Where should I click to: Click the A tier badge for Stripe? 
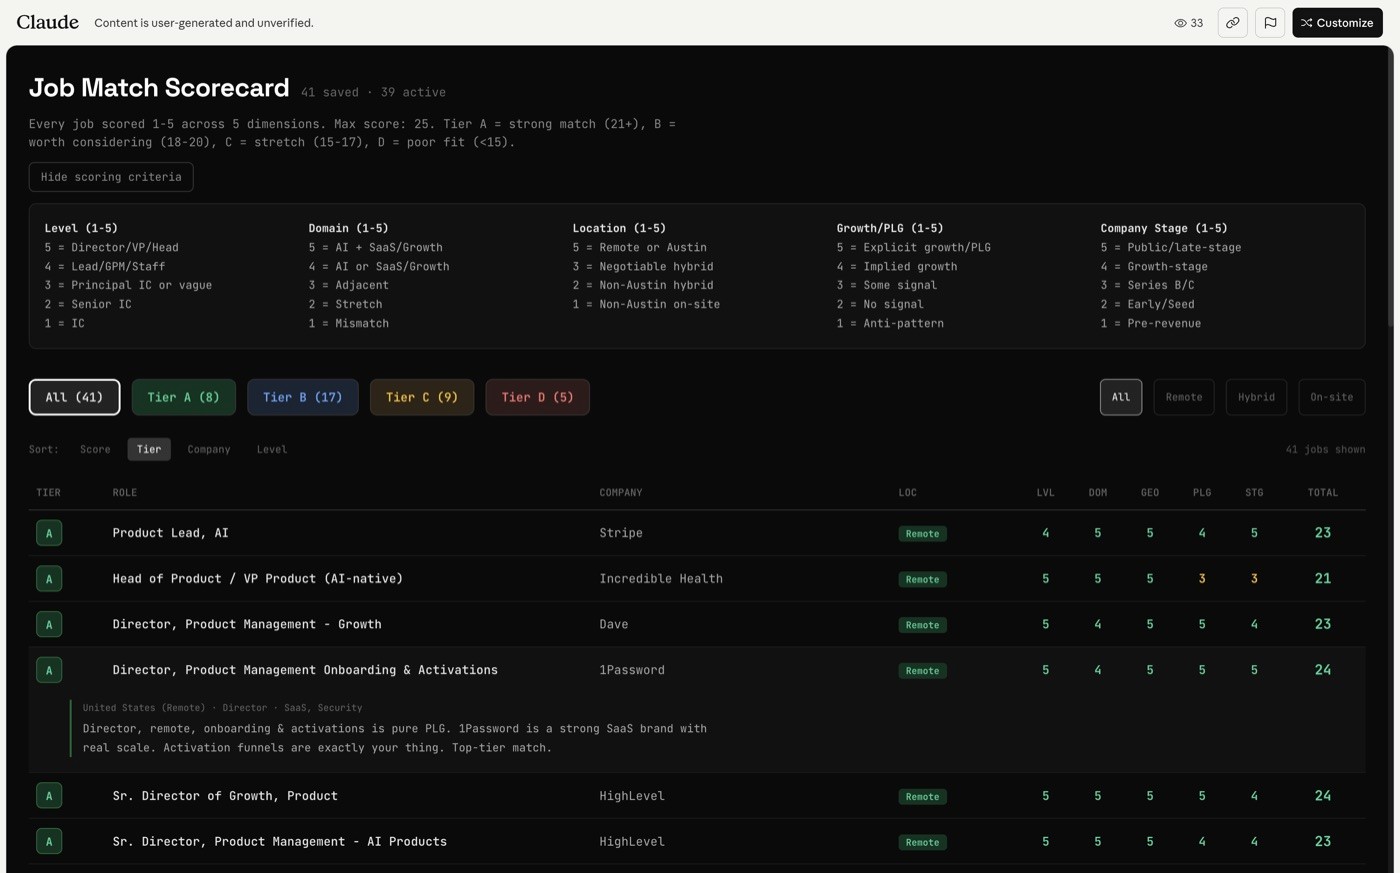tap(49, 533)
